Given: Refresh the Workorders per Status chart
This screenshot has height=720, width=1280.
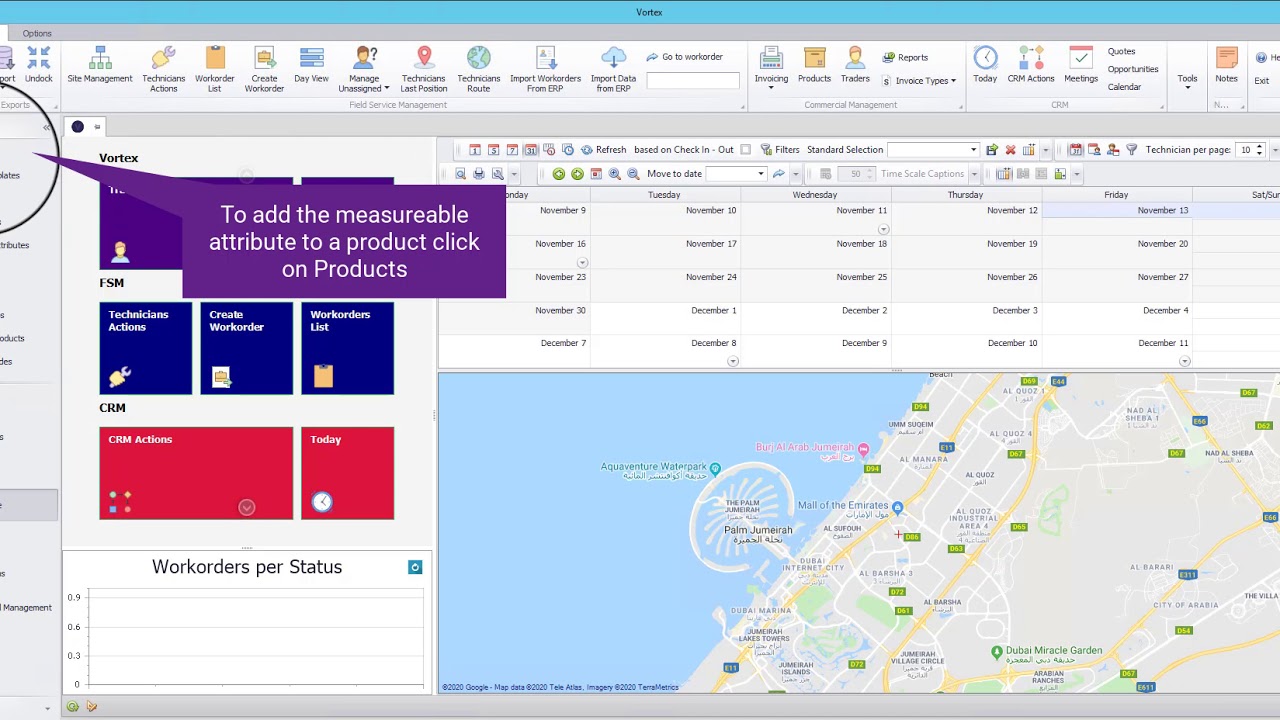Looking at the screenshot, I should coord(415,567).
